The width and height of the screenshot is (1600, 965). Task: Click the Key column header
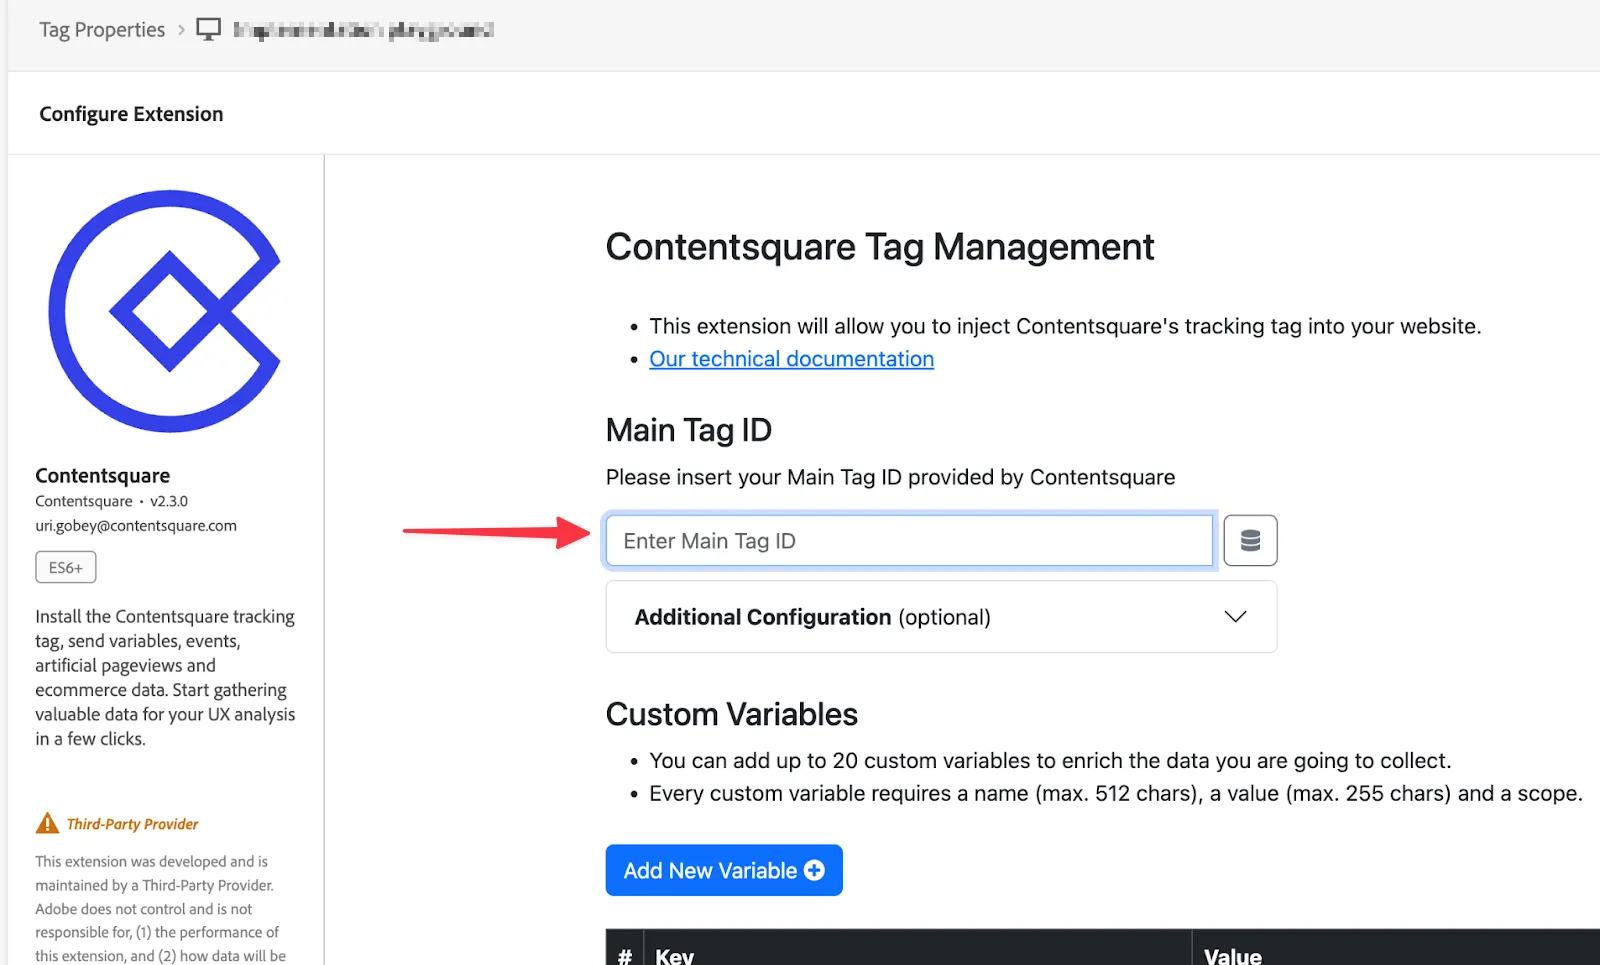click(x=674, y=956)
